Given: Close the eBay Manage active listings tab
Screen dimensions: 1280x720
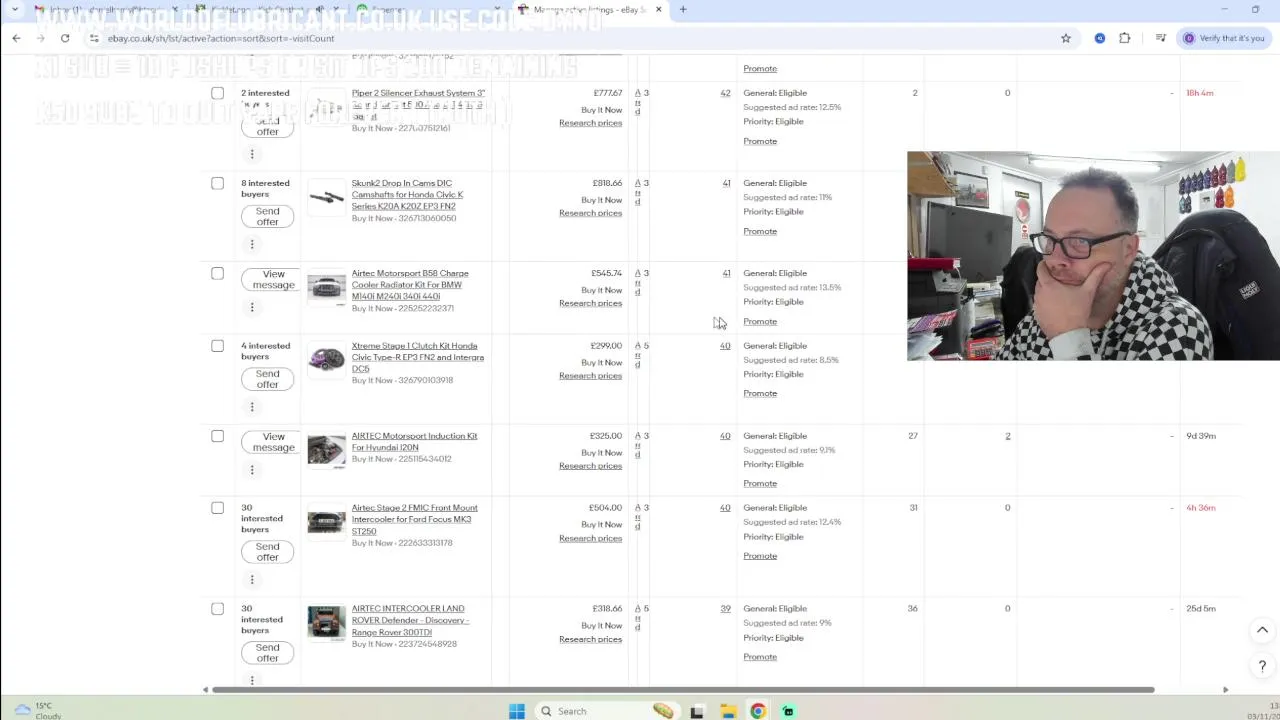Looking at the screenshot, I should 658,10.
